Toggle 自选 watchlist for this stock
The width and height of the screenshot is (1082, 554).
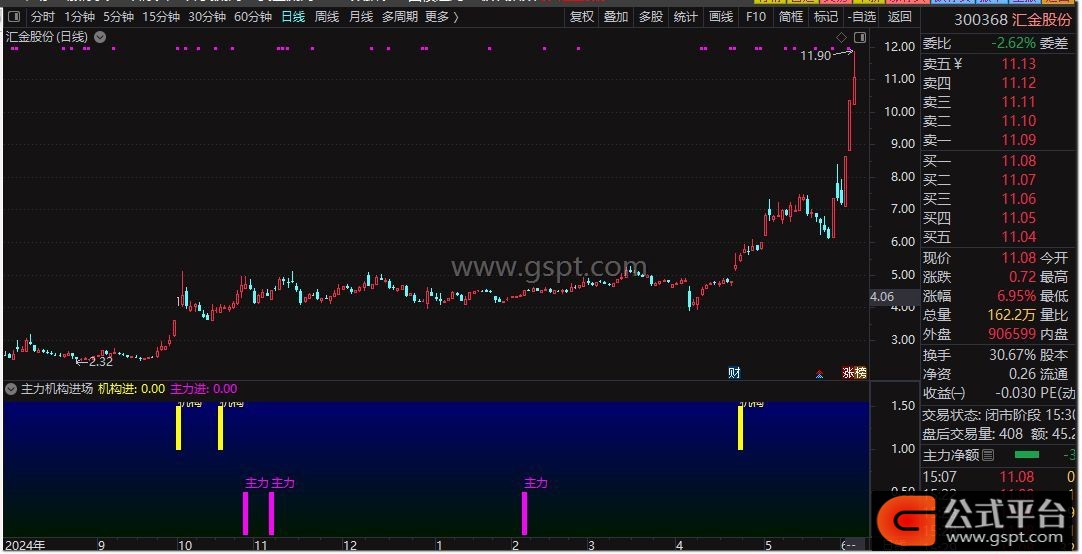coord(862,17)
